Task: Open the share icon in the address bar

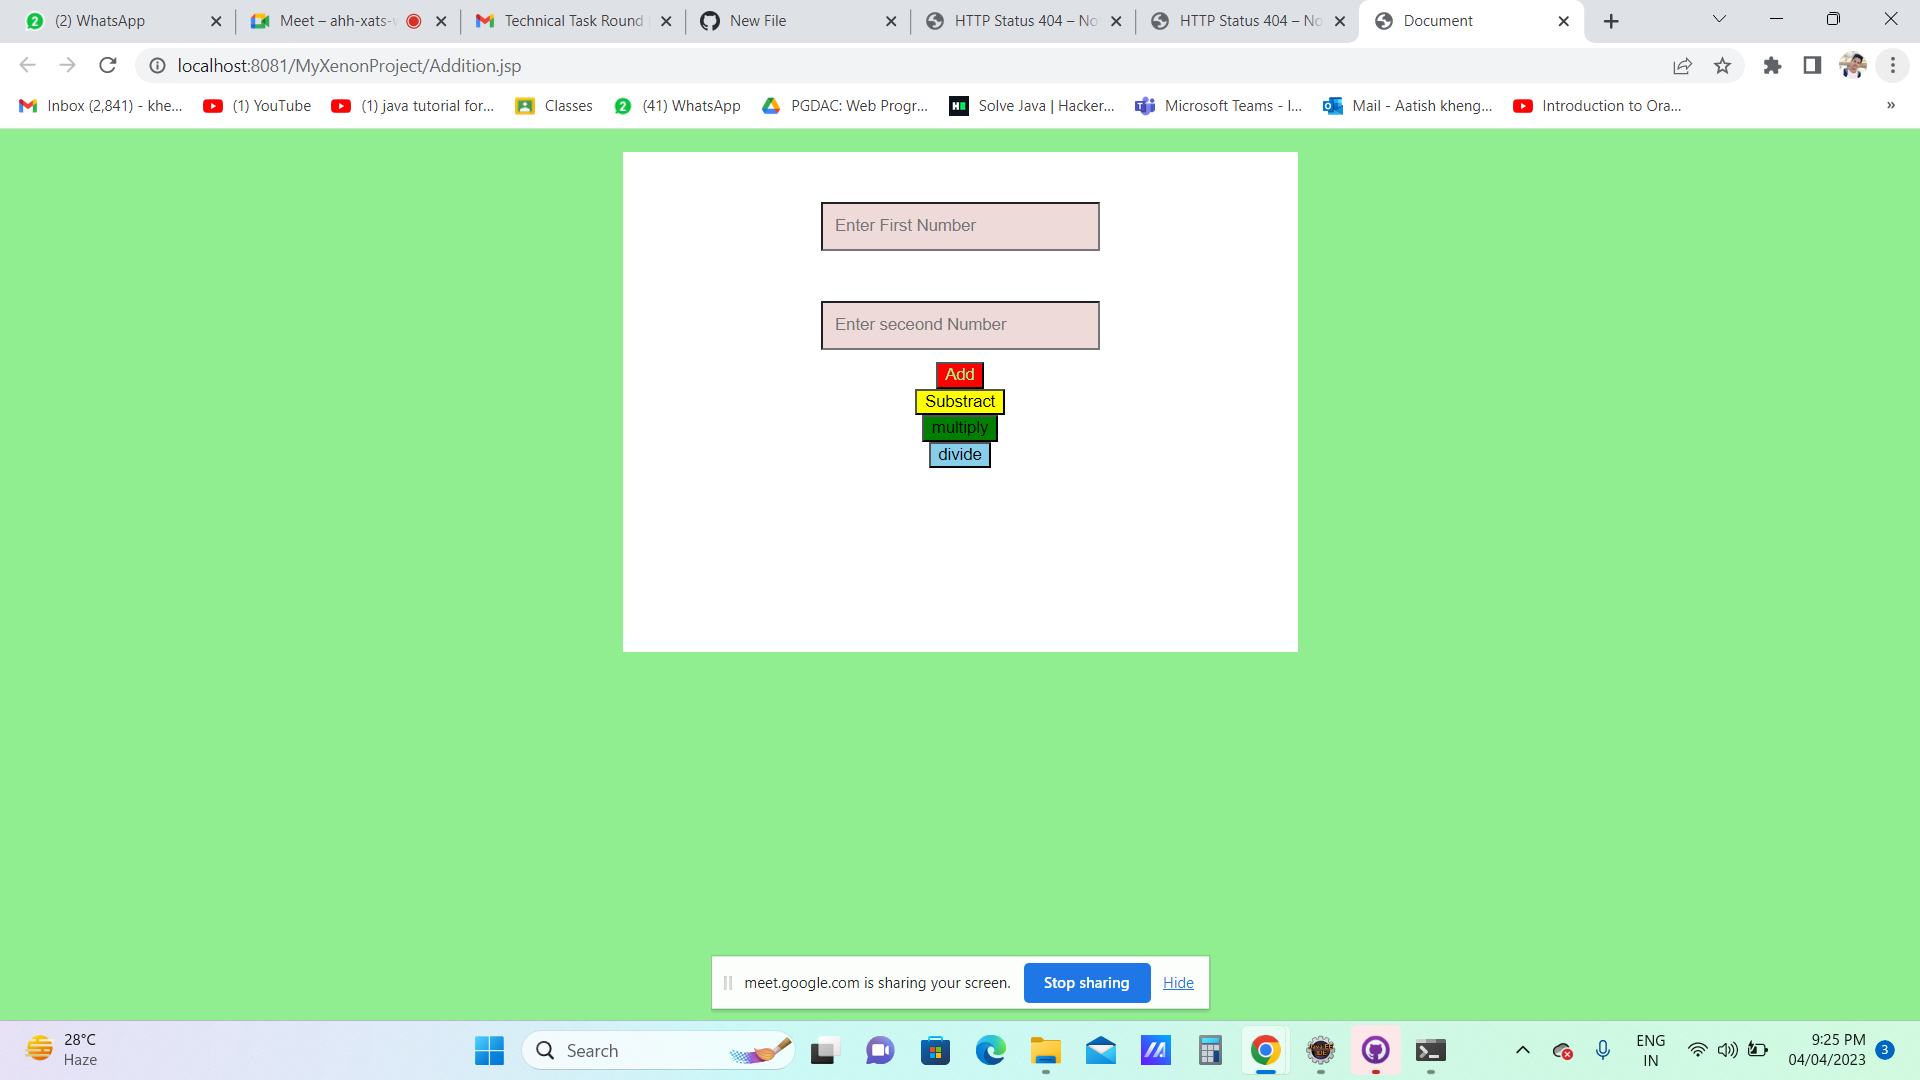Action: (x=1683, y=65)
